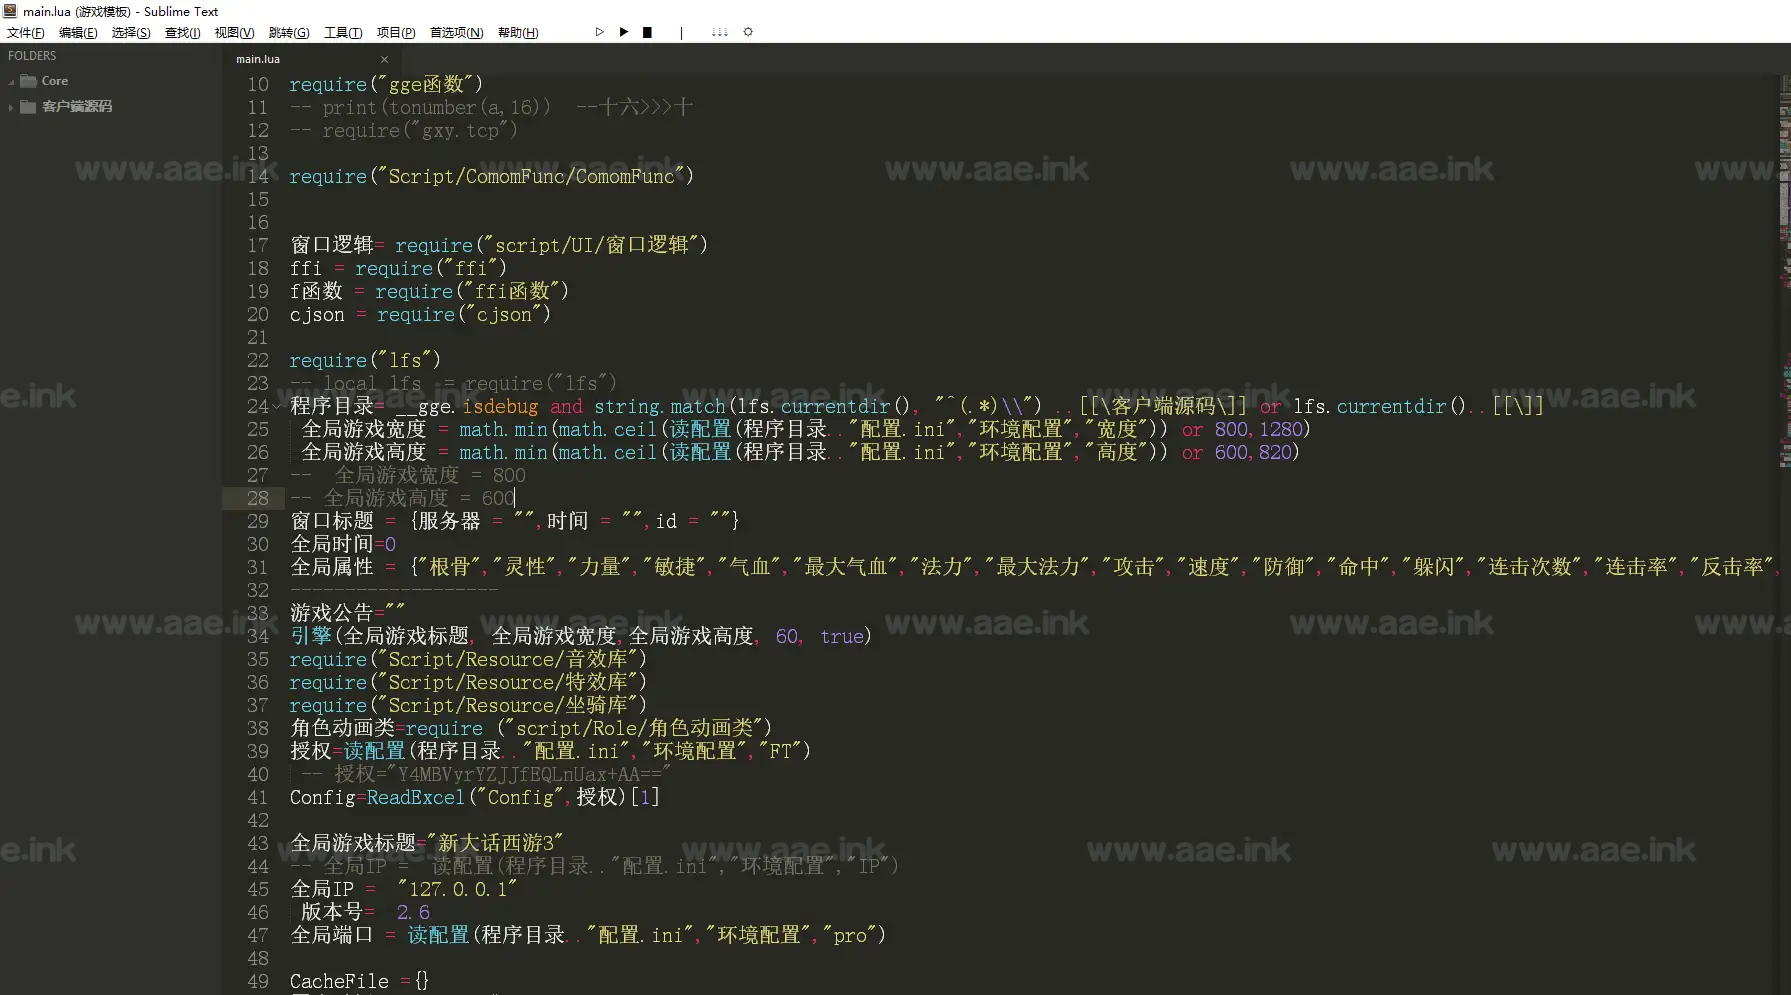Open the 文件(F) menu

point(25,32)
